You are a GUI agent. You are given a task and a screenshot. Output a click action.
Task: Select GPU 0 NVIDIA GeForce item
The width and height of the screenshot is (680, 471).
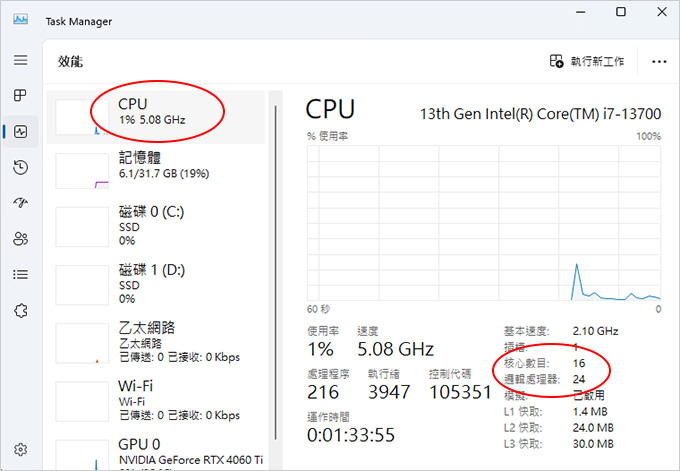pos(156,453)
